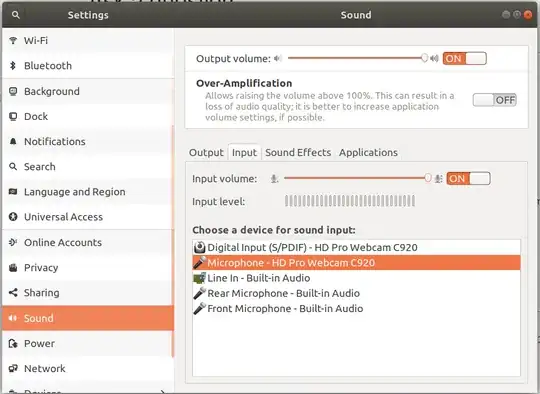Open Power settings

(87, 343)
